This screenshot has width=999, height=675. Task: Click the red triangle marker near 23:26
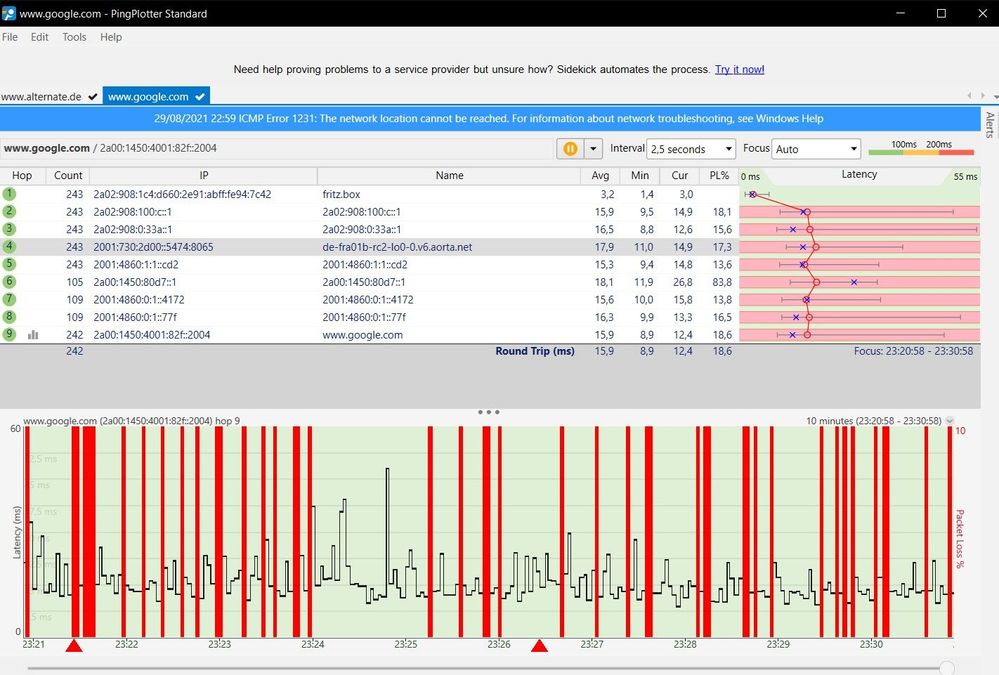click(539, 646)
